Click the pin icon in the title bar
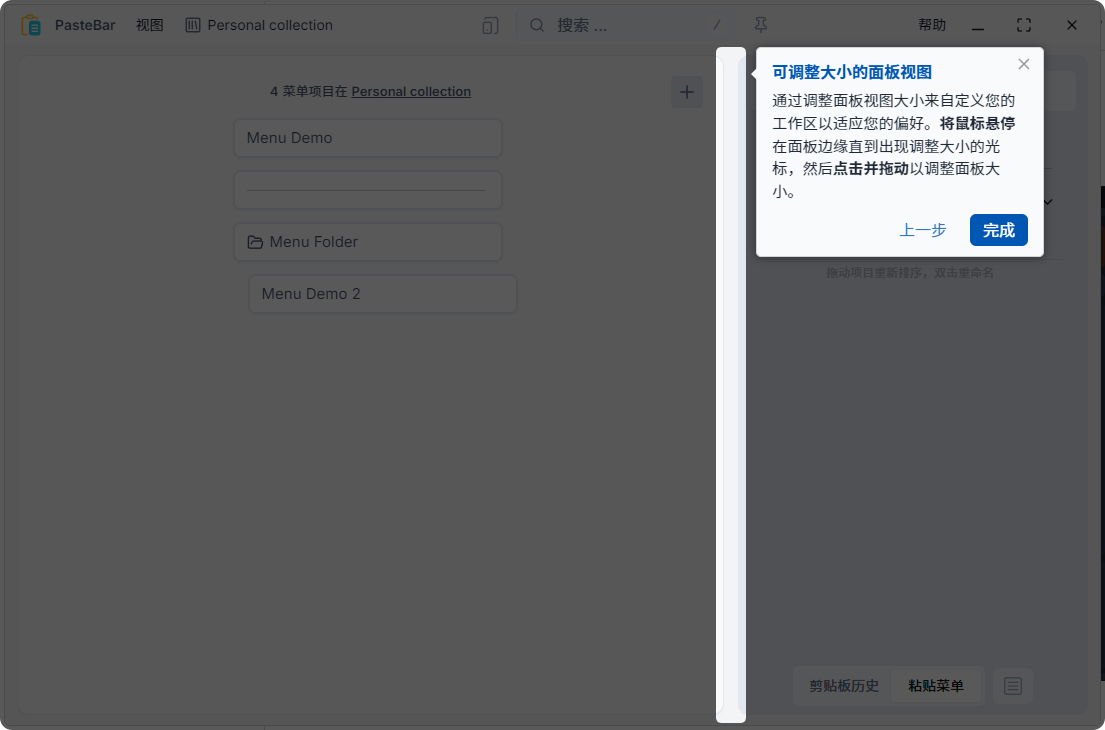 pyautogui.click(x=761, y=24)
